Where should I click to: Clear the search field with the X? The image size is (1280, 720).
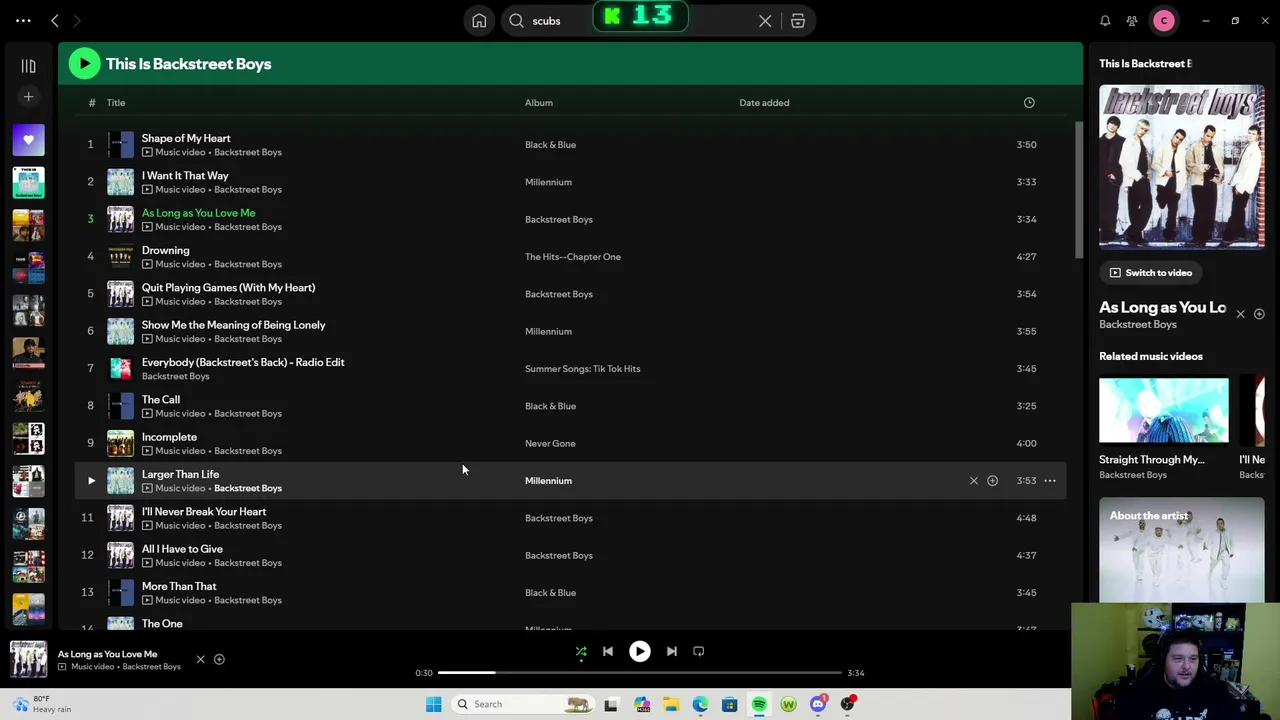pyautogui.click(x=765, y=21)
